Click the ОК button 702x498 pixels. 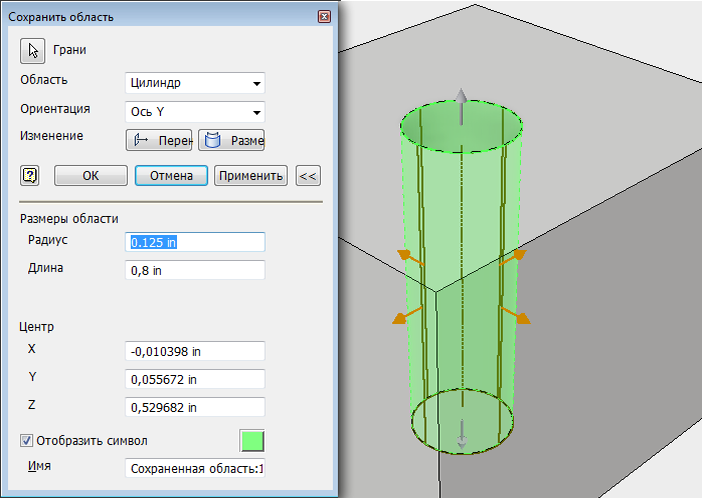(91, 176)
